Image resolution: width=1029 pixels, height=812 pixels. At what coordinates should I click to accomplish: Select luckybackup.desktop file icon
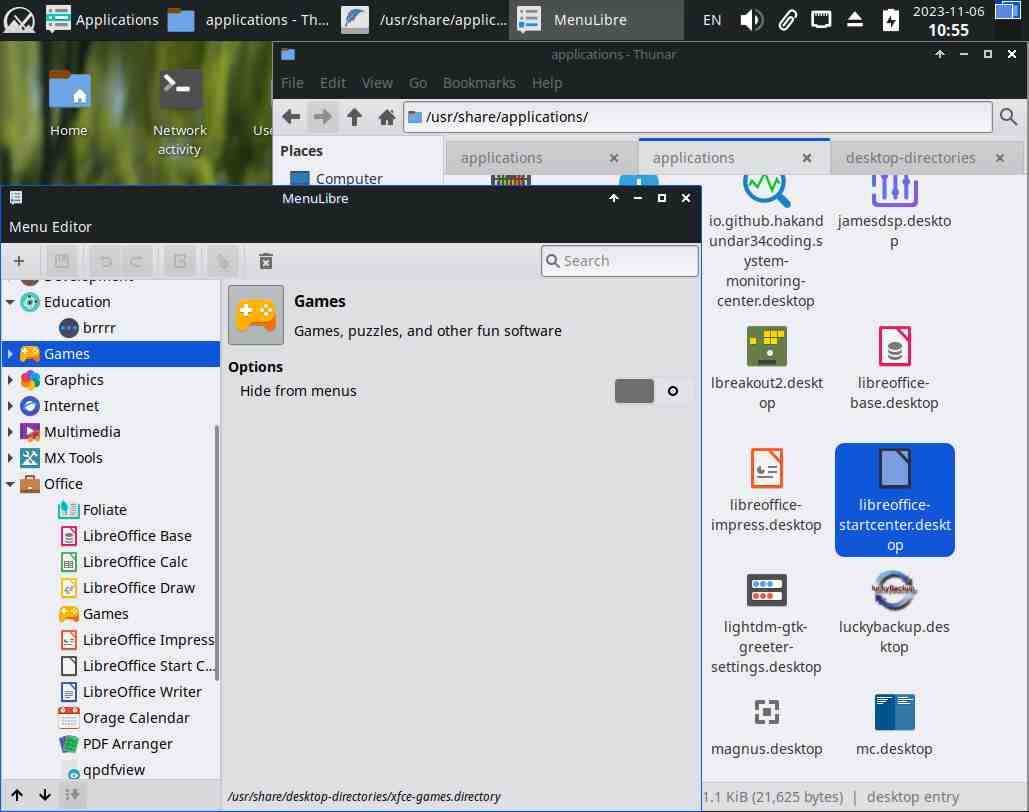point(894,590)
